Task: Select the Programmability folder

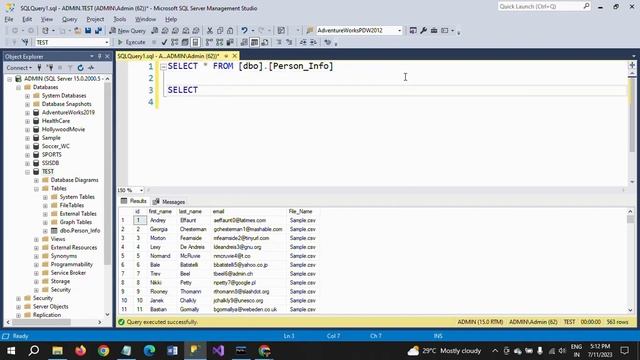Action: click(x=71, y=264)
